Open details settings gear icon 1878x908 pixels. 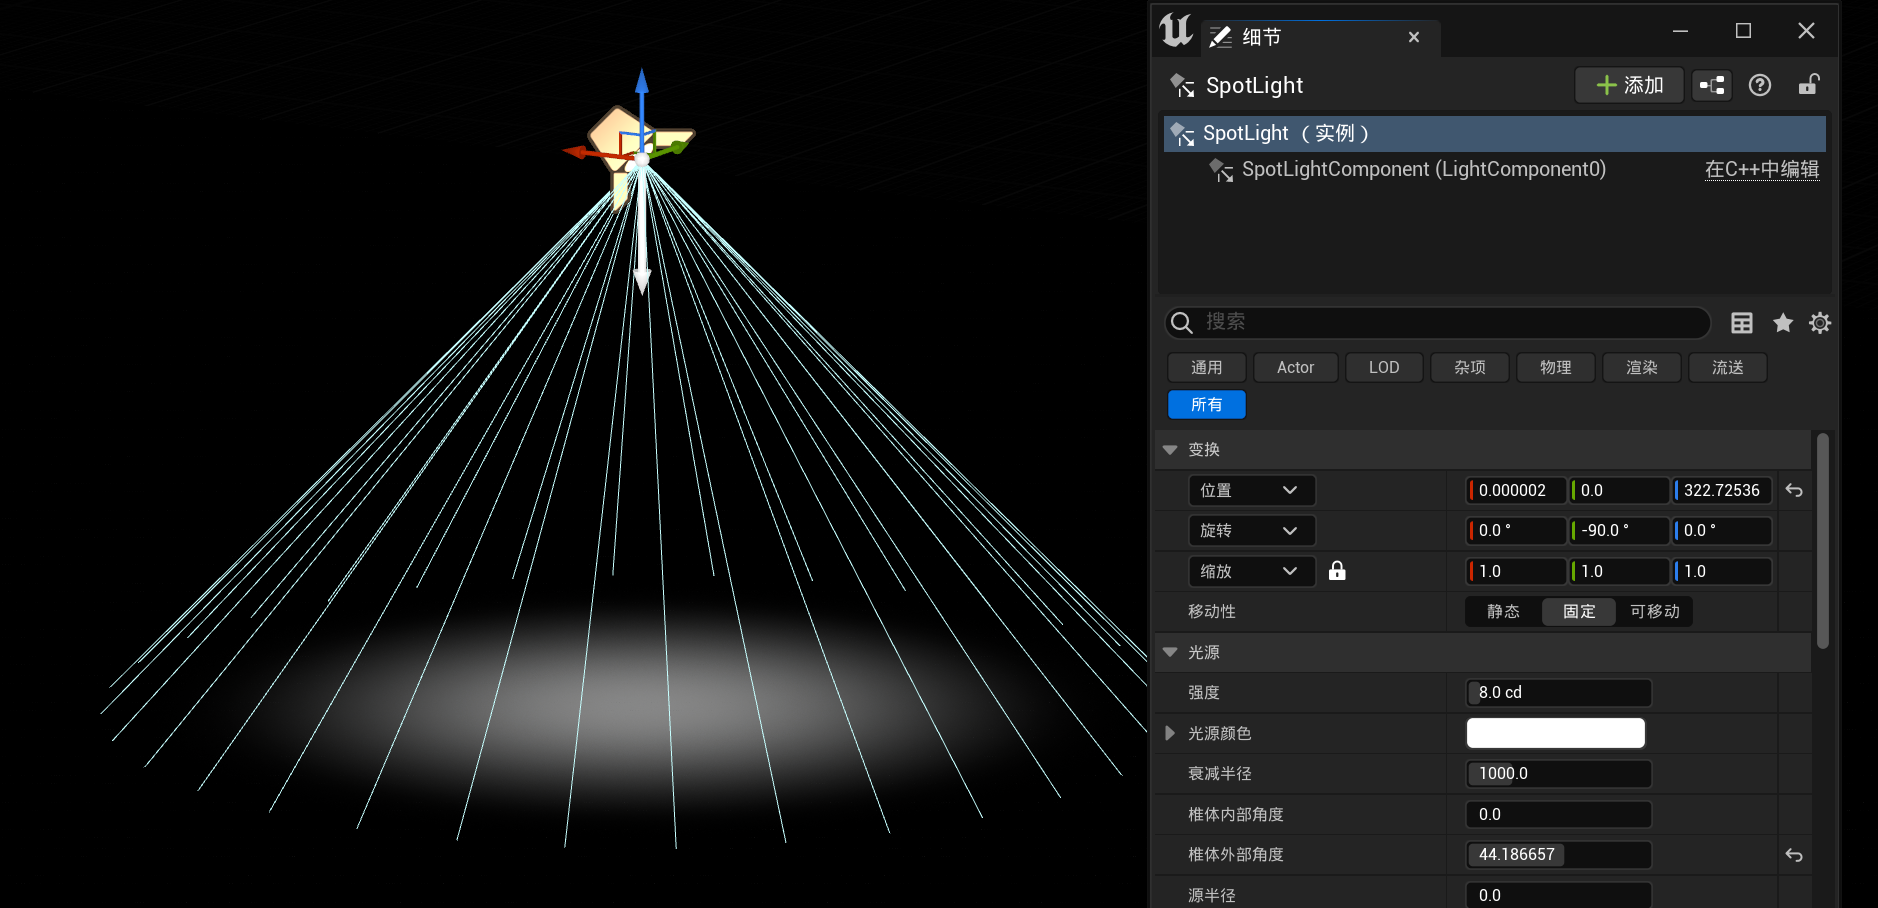(1820, 323)
